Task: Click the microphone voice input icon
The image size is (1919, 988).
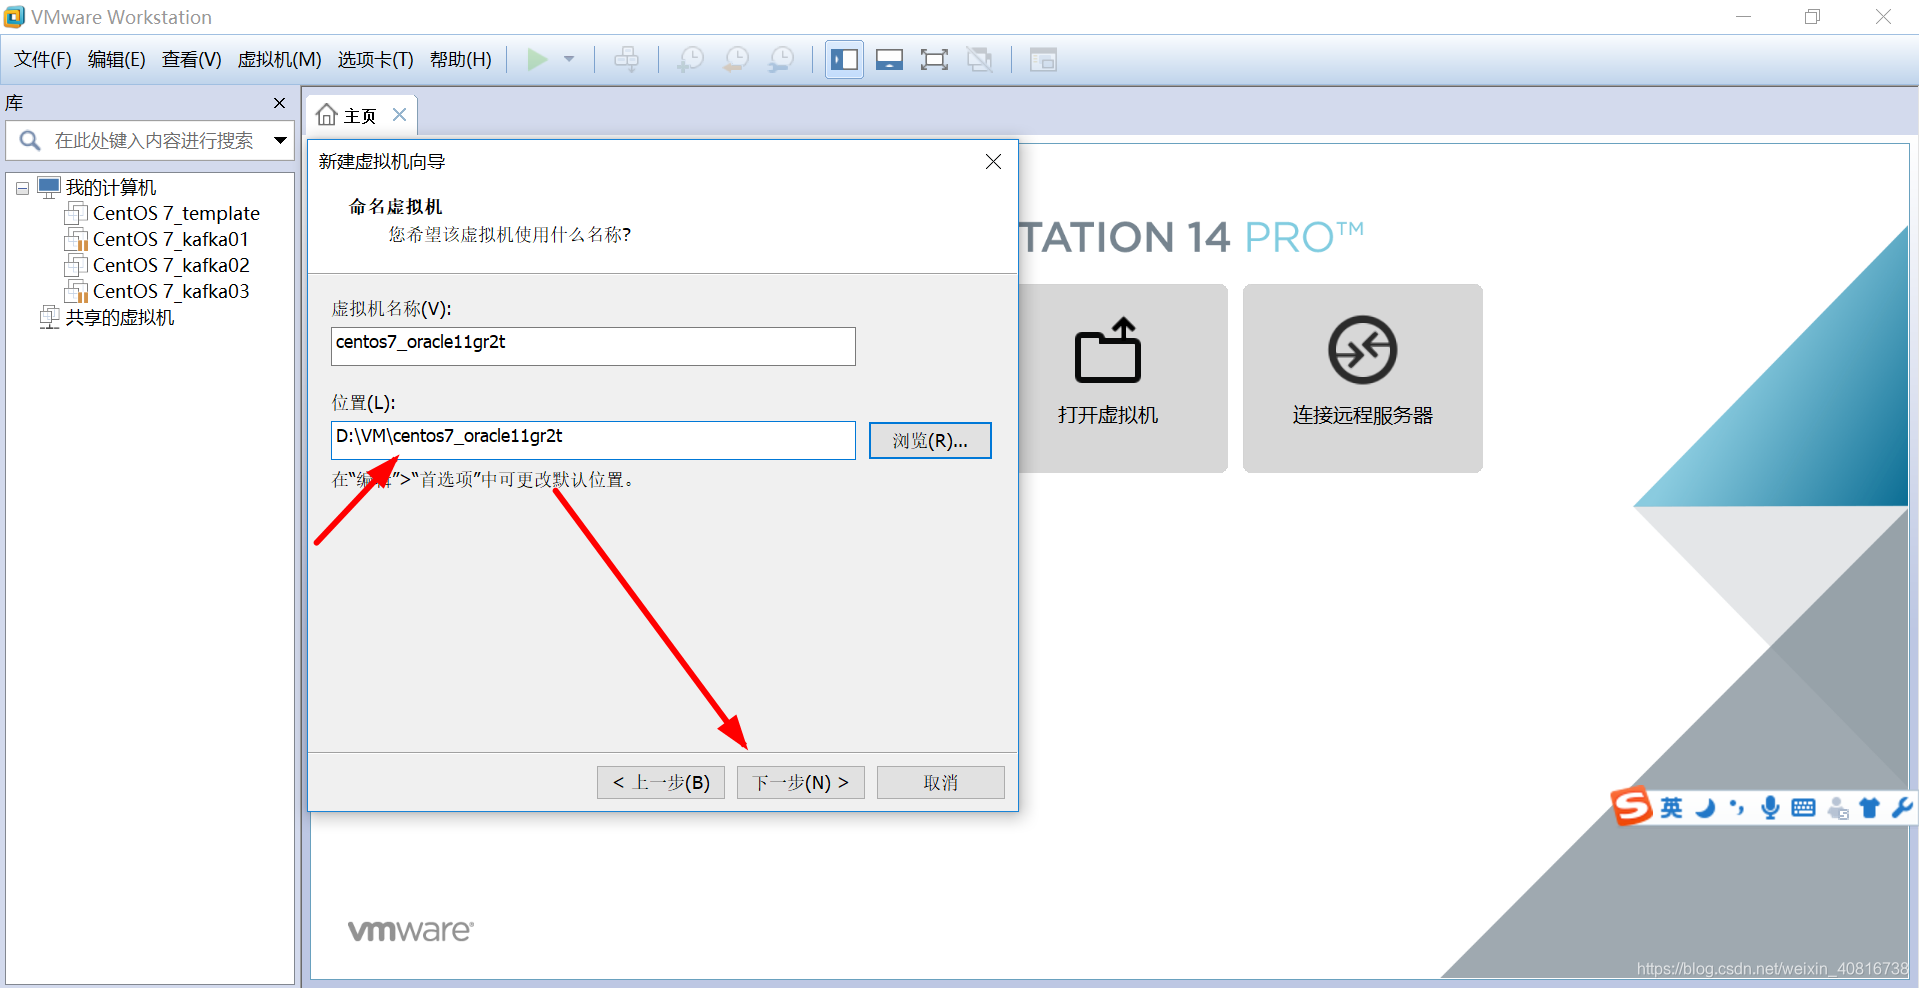Action: click(x=1770, y=808)
